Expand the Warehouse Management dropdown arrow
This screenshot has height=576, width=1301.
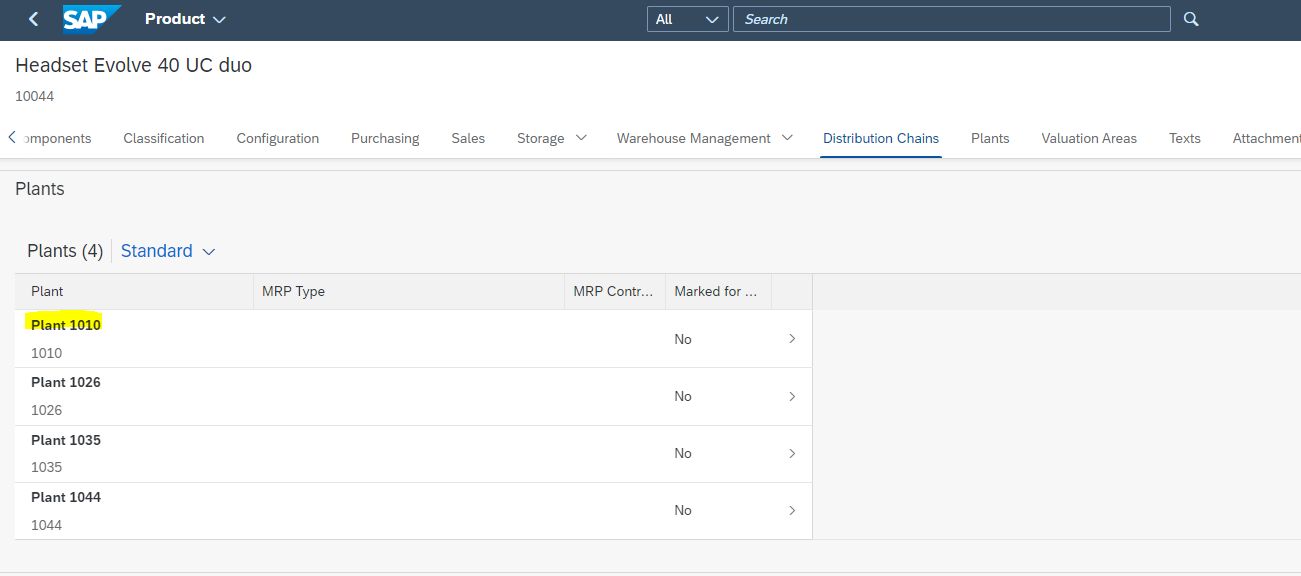(x=787, y=138)
